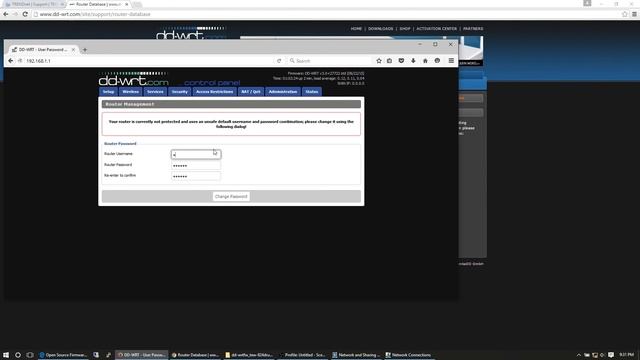Close the Router Database Chrome tab

click(127, 4)
